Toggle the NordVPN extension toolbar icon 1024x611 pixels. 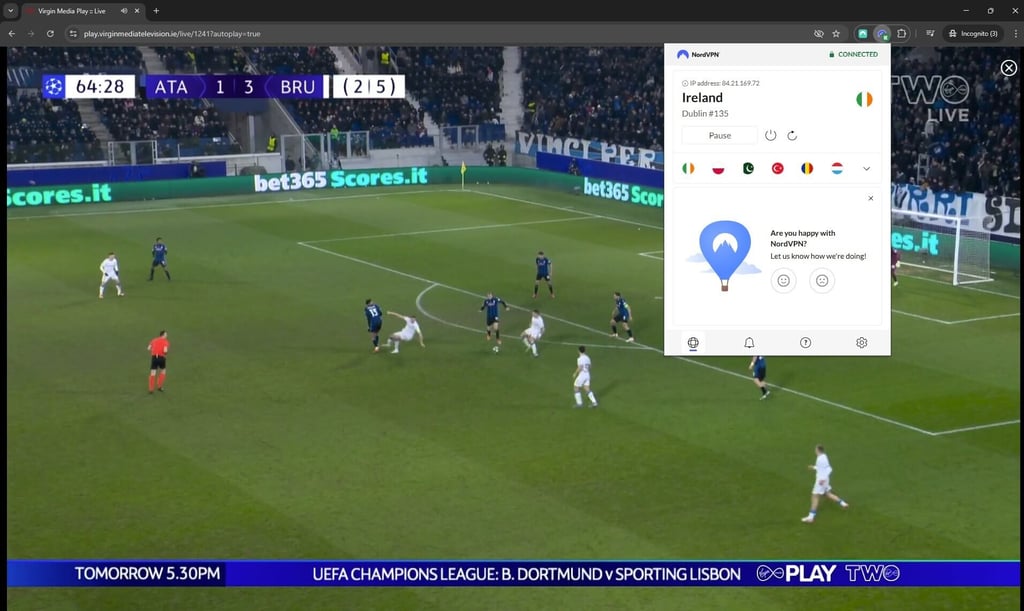click(x=882, y=33)
